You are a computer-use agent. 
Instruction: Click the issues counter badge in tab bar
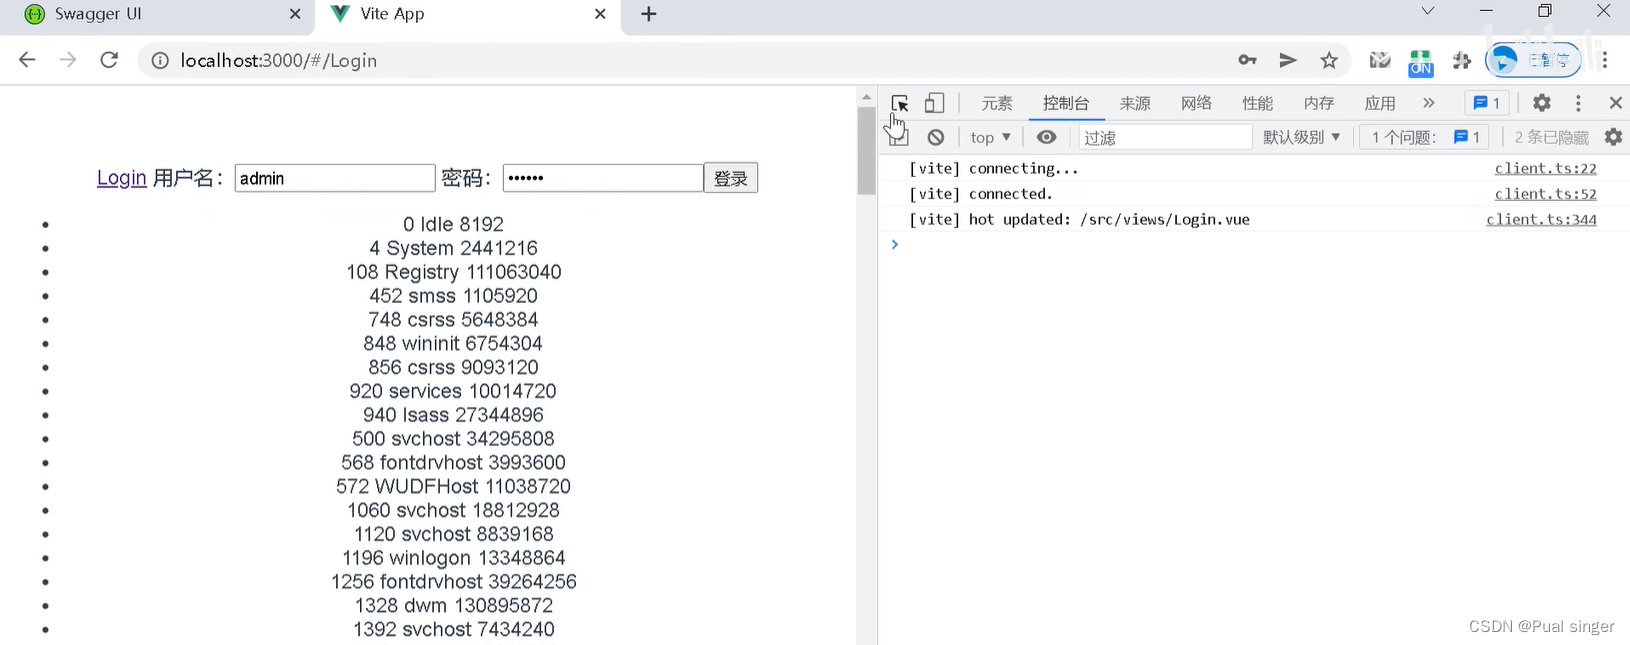[x=1486, y=103]
